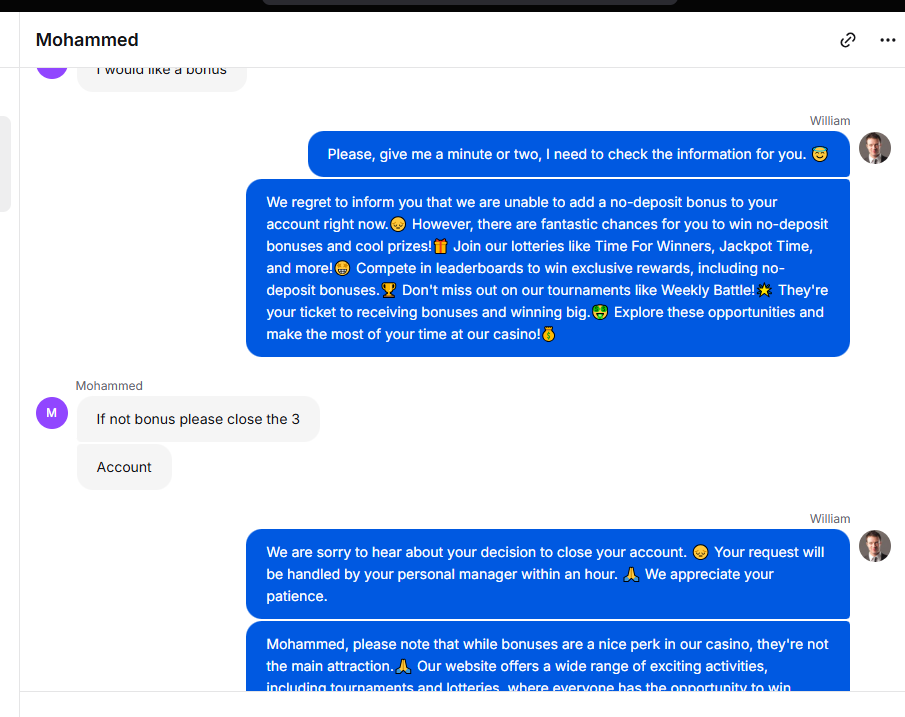Click the money bag emoji ending the casino message

(x=549, y=334)
